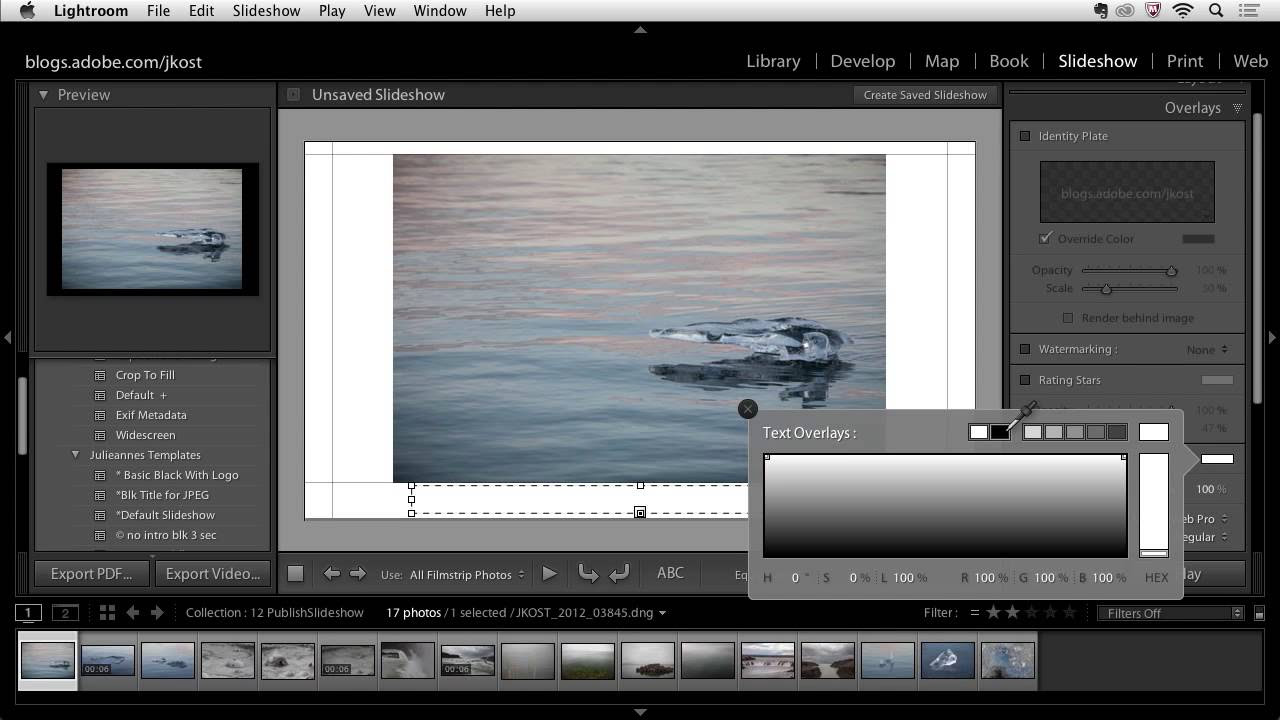Open the Play menu
Viewport: 1280px width, 720px height.
tap(332, 11)
